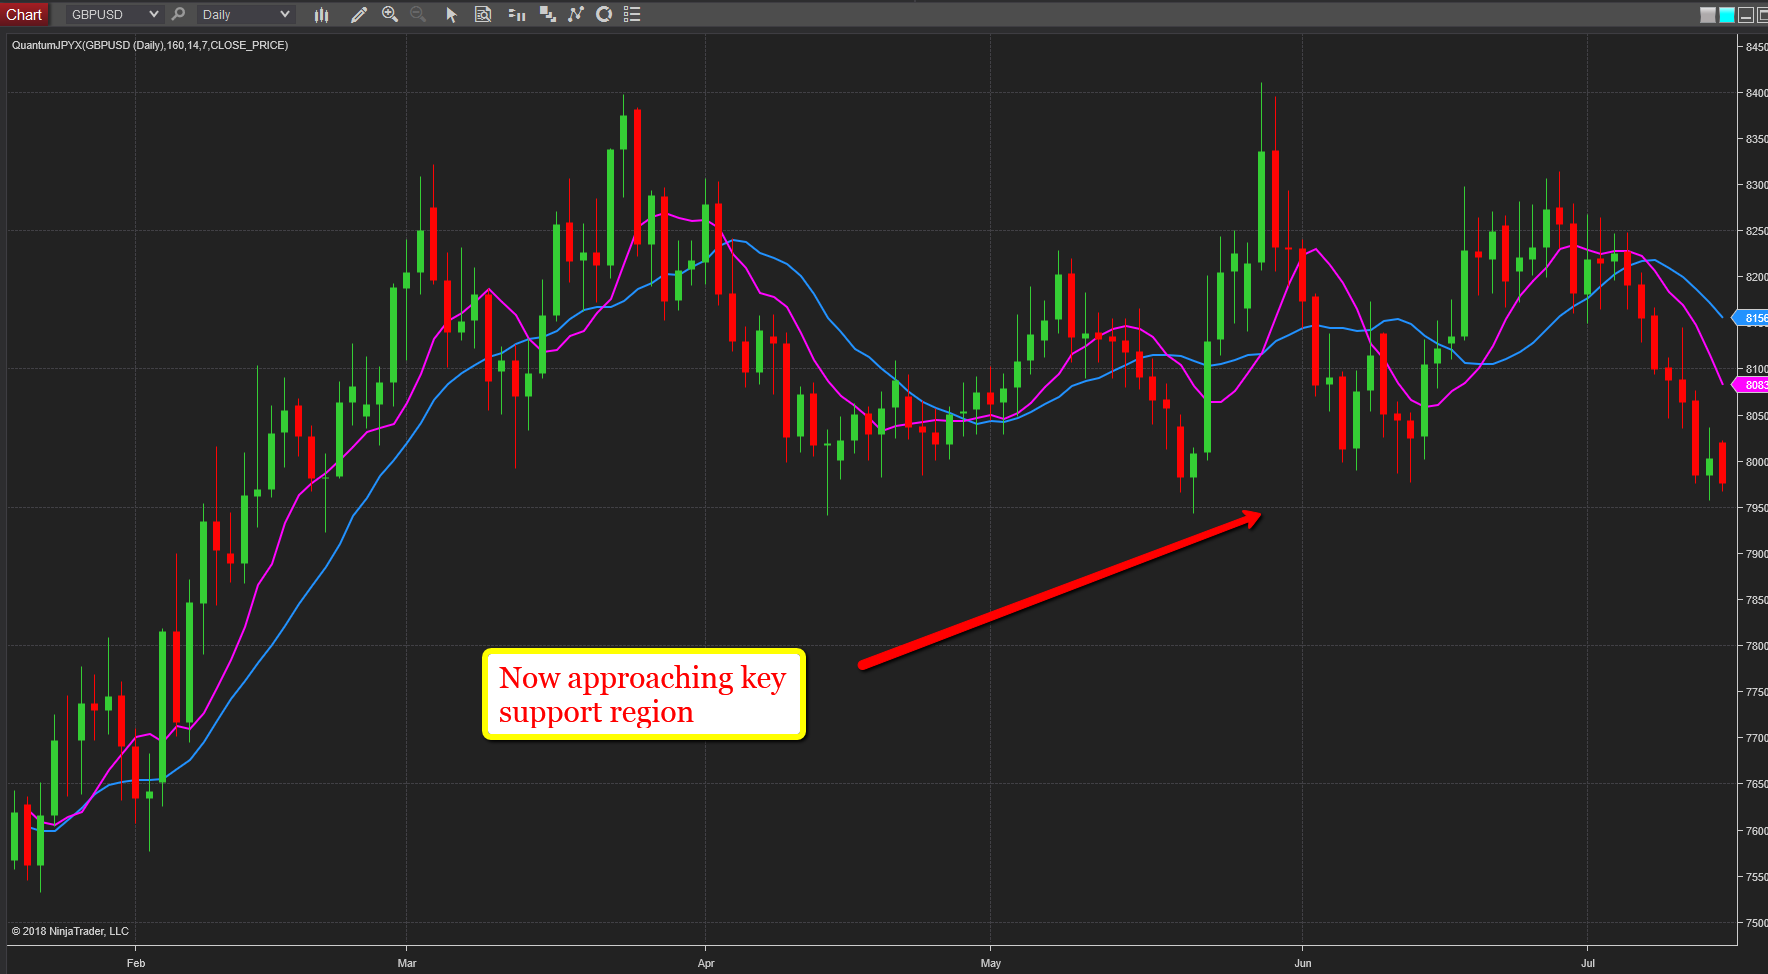This screenshot has height=974, width=1768.
Task: Click the Jul label on time axis
Action: click(x=1588, y=963)
